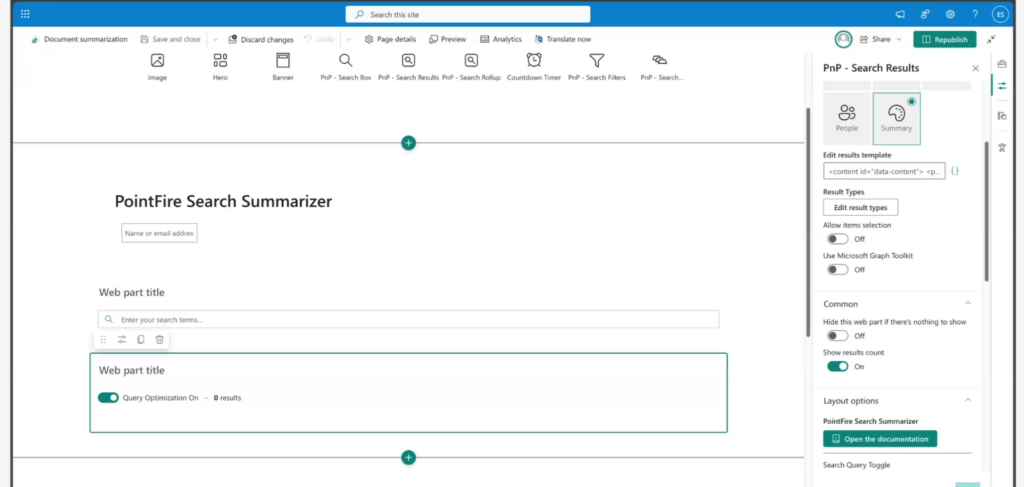Image resolution: width=1024 pixels, height=487 pixels.
Task: Click the curly braces template editor icon
Action: click(955, 171)
